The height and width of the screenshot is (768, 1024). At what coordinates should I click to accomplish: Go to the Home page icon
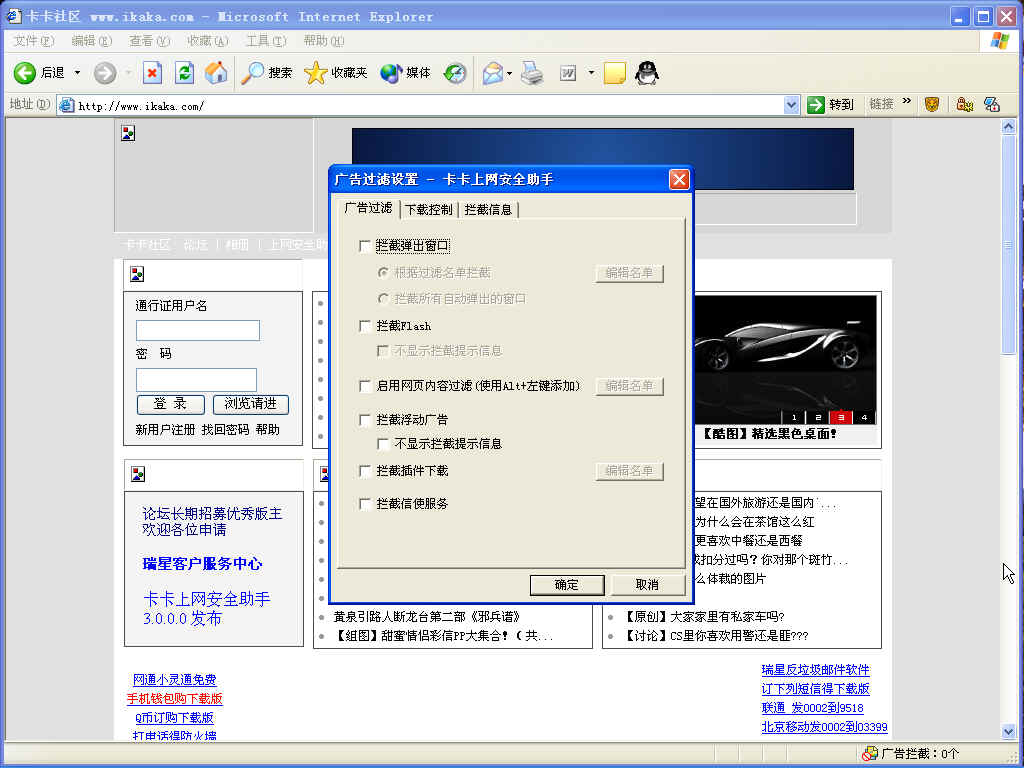point(216,72)
